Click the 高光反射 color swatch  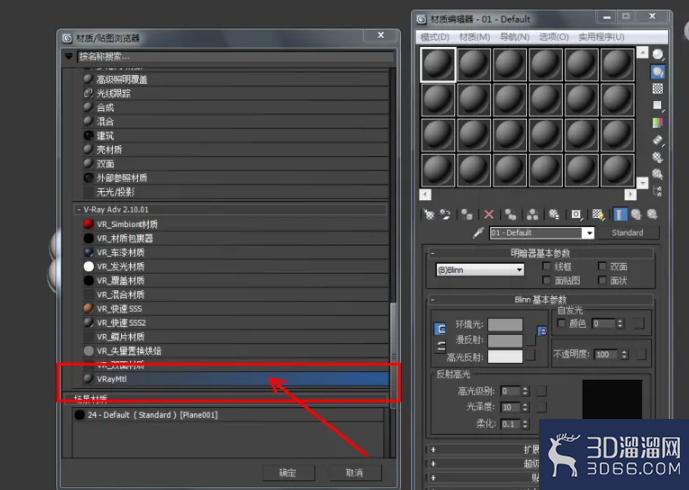coord(505,356)
